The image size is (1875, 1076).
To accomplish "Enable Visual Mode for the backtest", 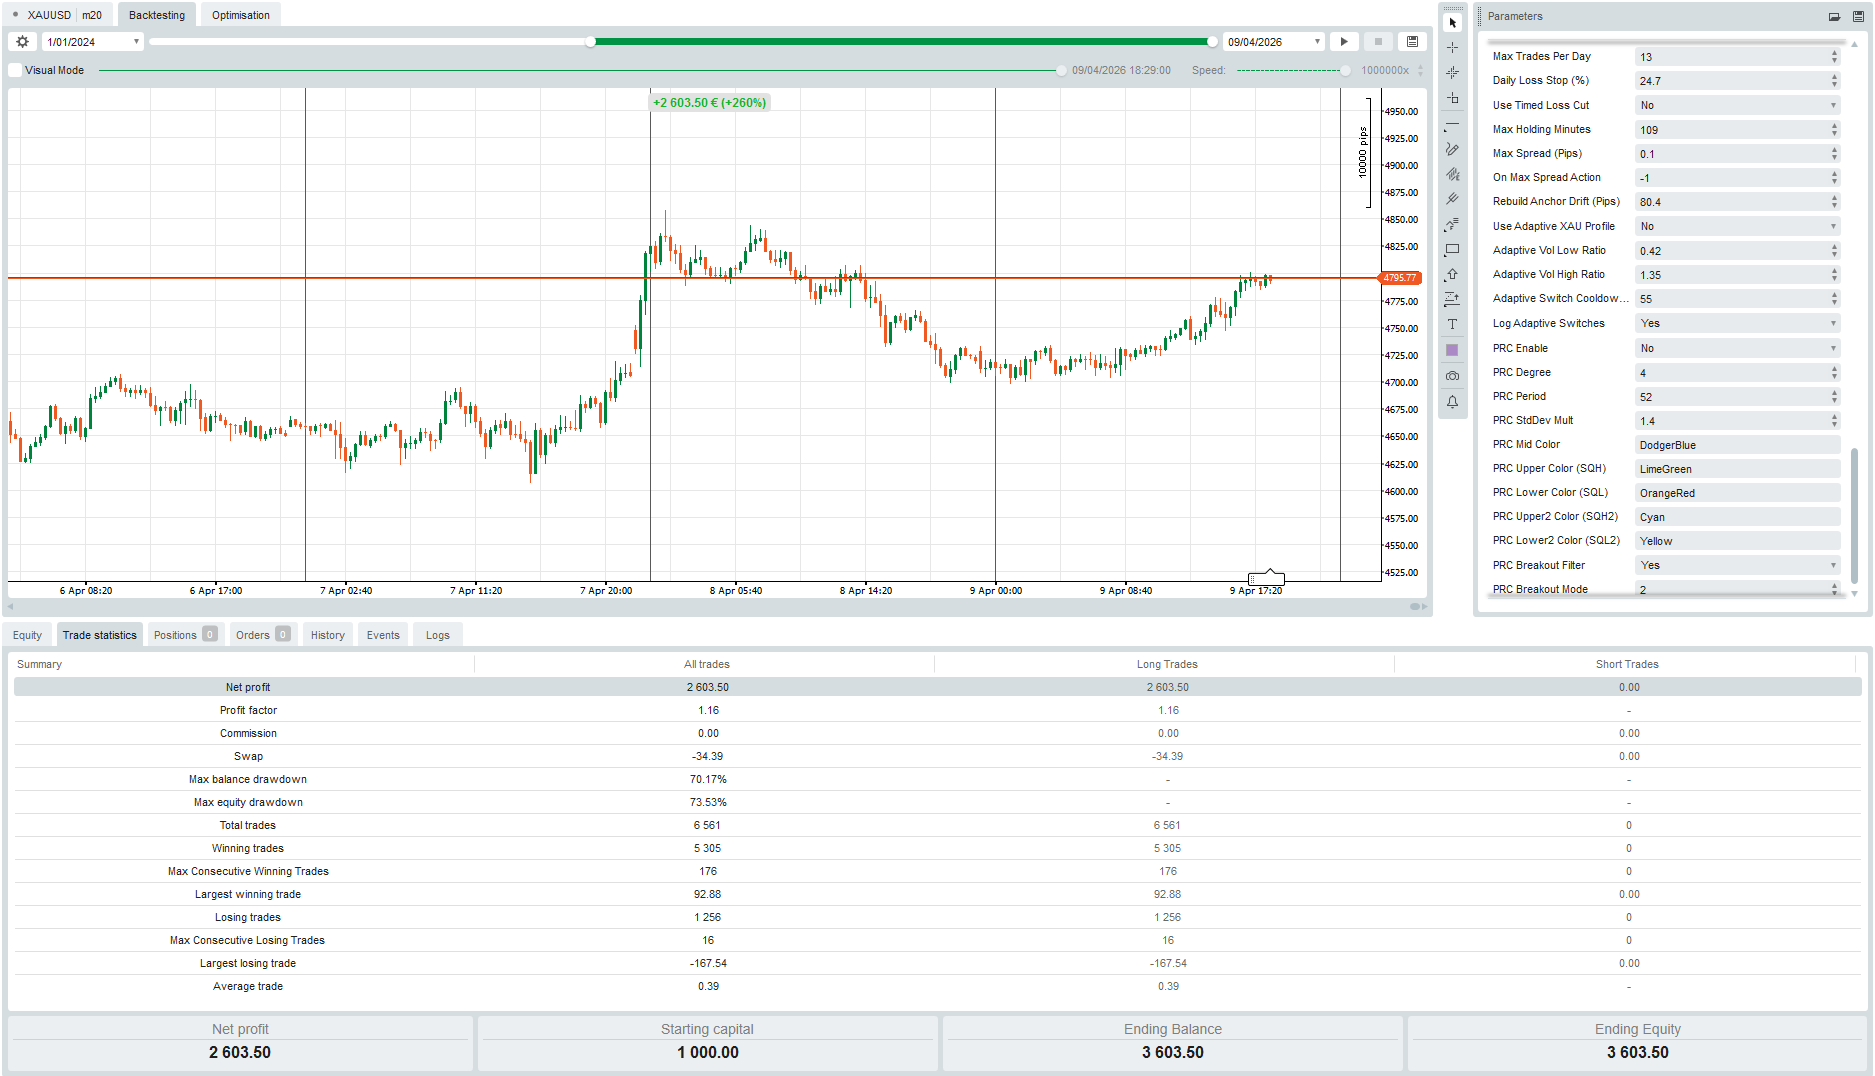I will pyautogui.click(x=14, y=70).
